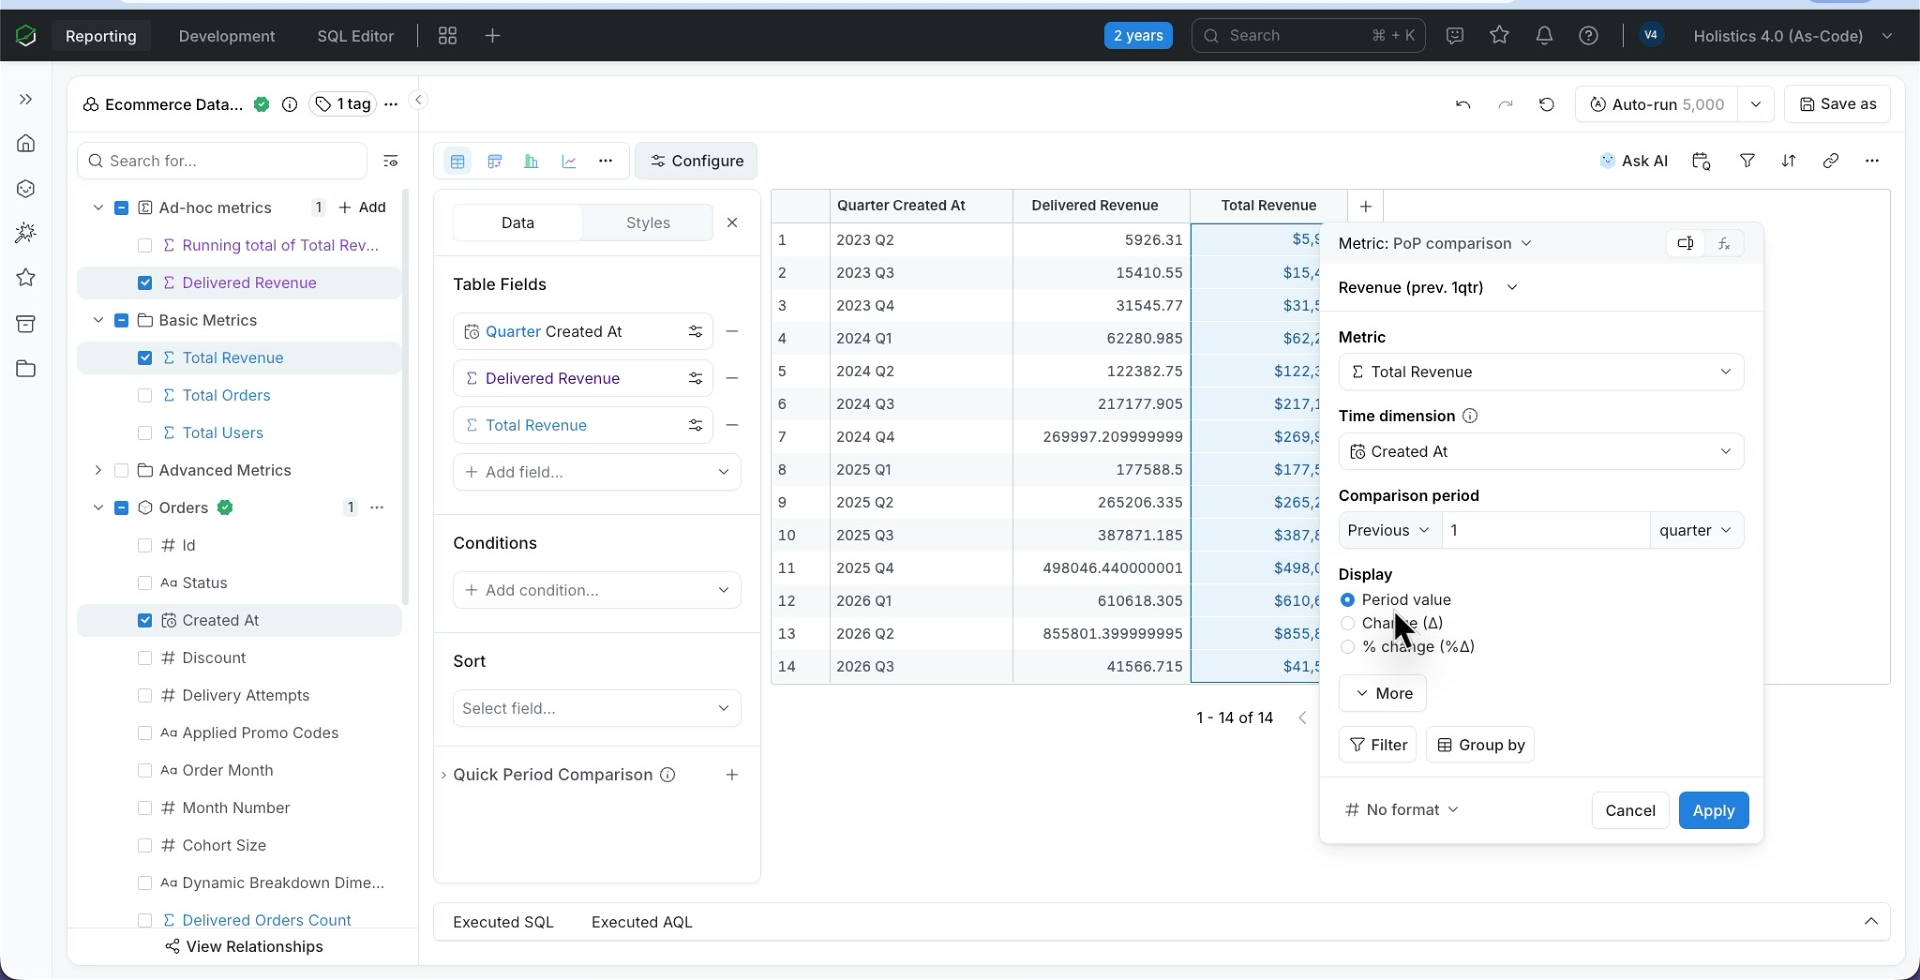Add a new tab with plus icon
Viewport: 1920px width, 980px height.
pos(492,36)
